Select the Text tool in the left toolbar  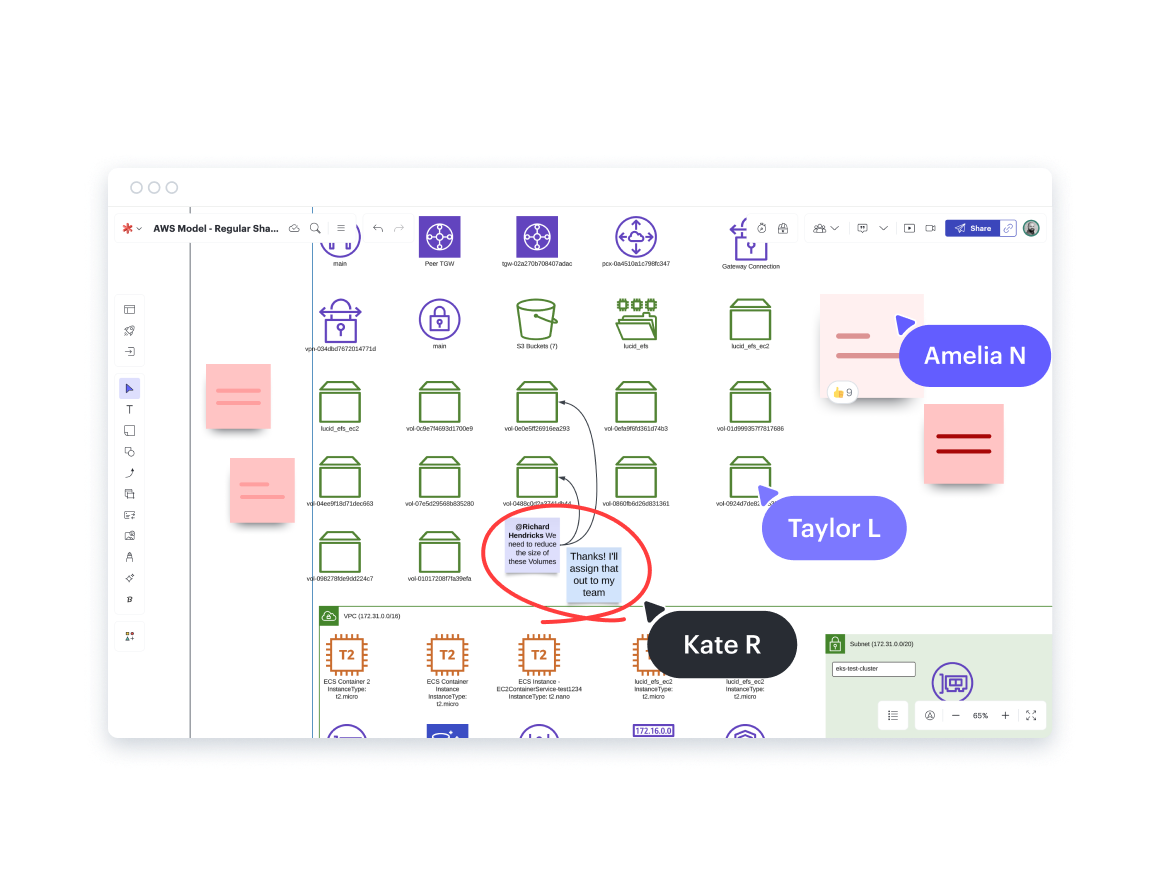pyautogui.click(x=129, y=409)
